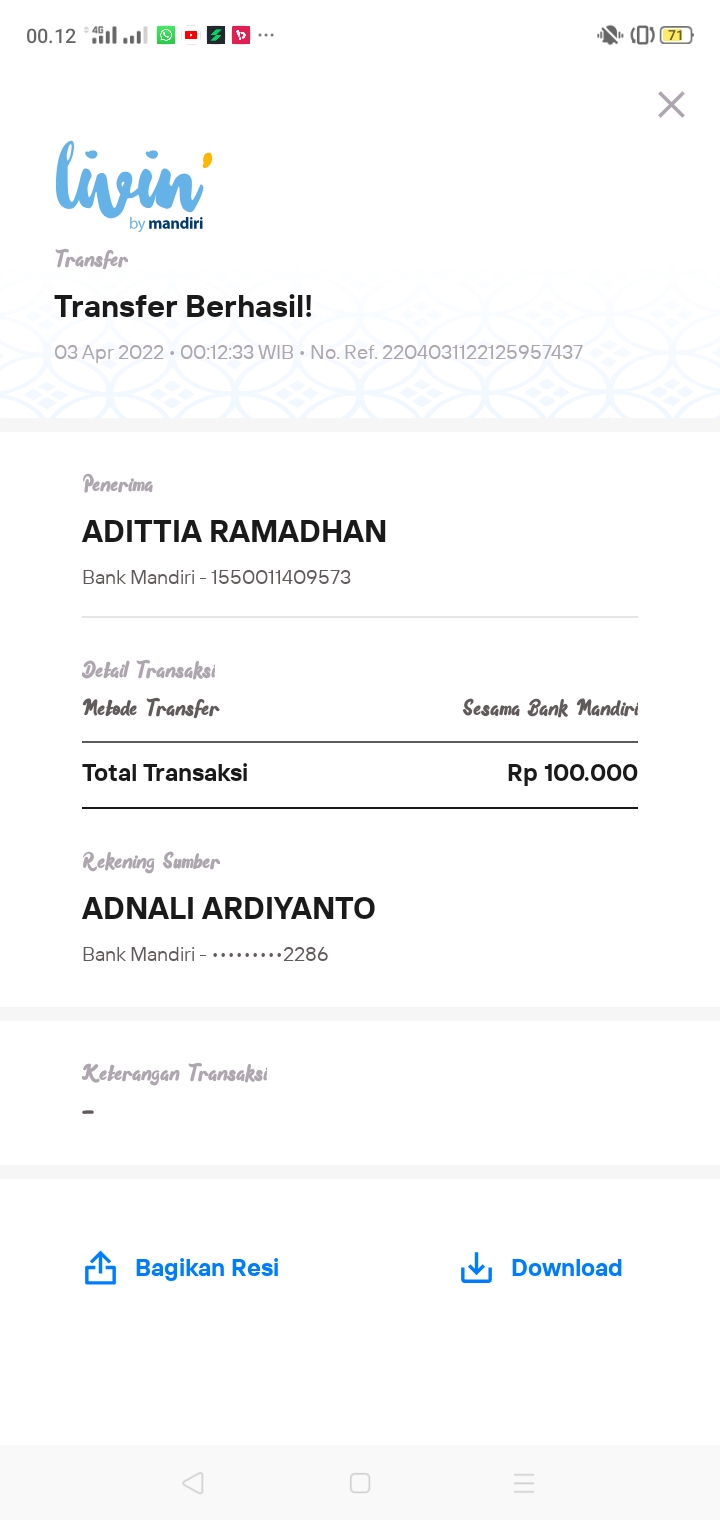The width and height of the screenshot is (720, 1520).
Task: Tap the share receipt icon
Action: (x=100, y=1268)
